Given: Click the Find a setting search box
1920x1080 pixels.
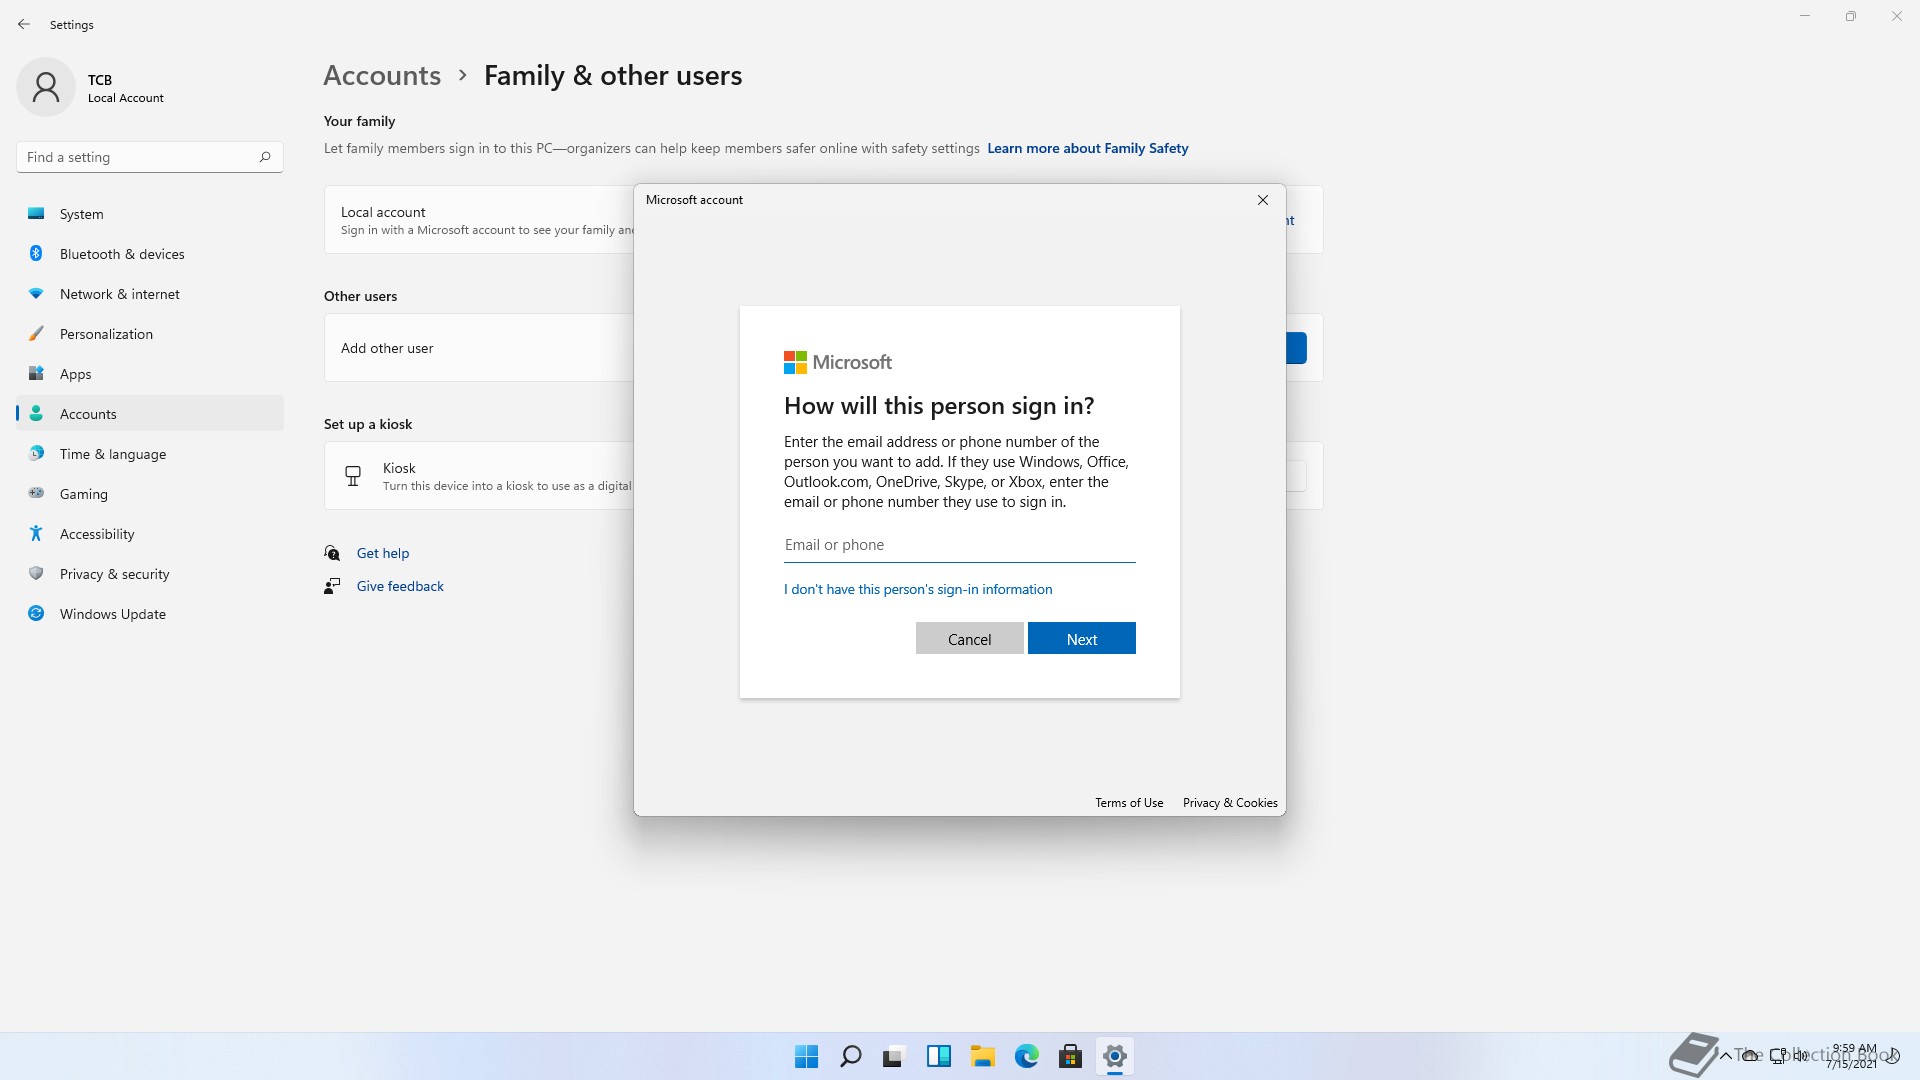Looking at the screenshot, I should click(x=150, y=157).
